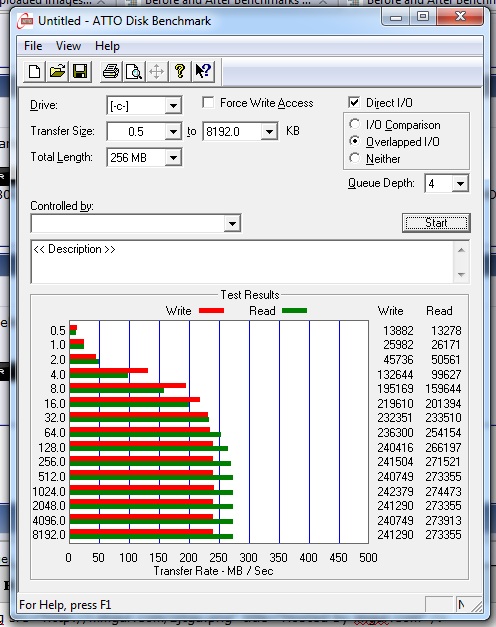Click the New document toolbar icon
Image resolution: width=496 pixels, height=627 pixels.
tap(34, 72)
